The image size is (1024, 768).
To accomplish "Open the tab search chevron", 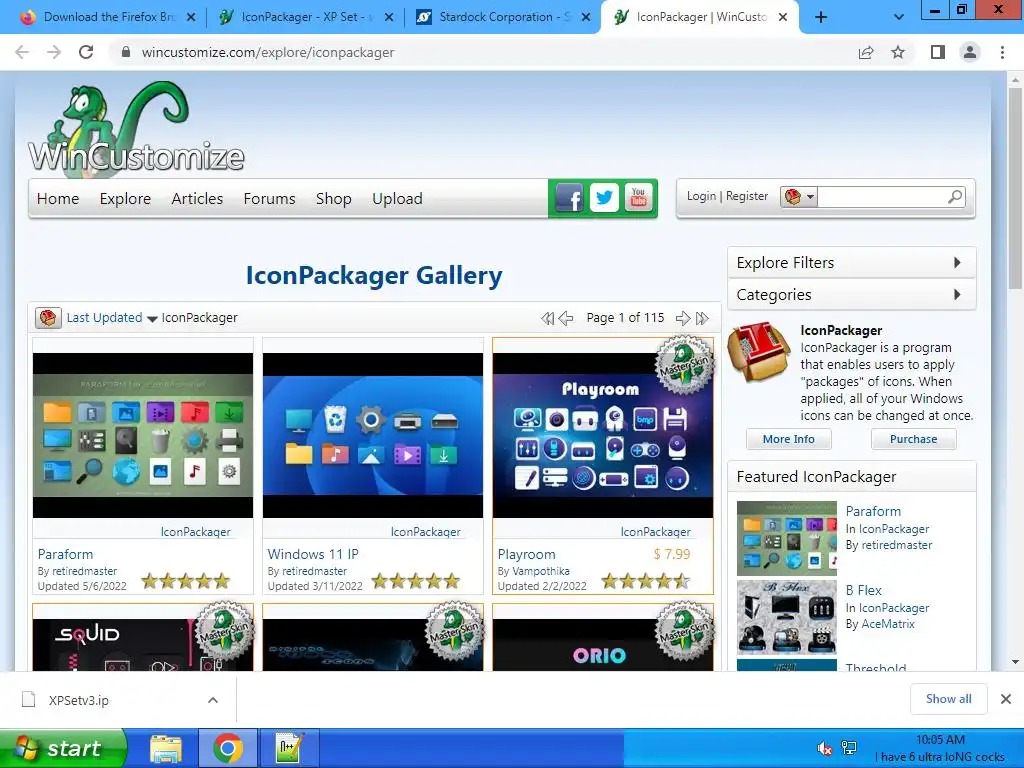I will click(x=899, y=18).
